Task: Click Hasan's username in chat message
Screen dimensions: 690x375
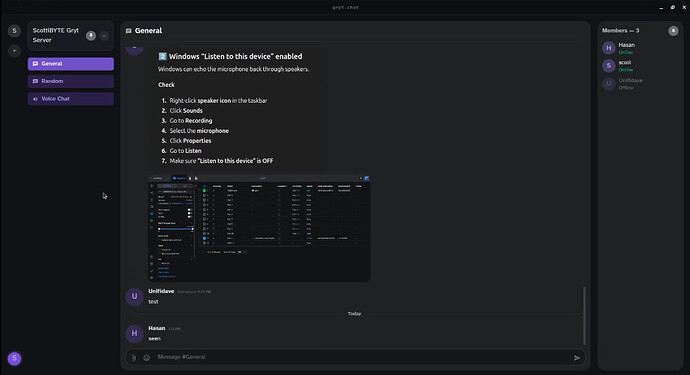Action: click(157, 328)
